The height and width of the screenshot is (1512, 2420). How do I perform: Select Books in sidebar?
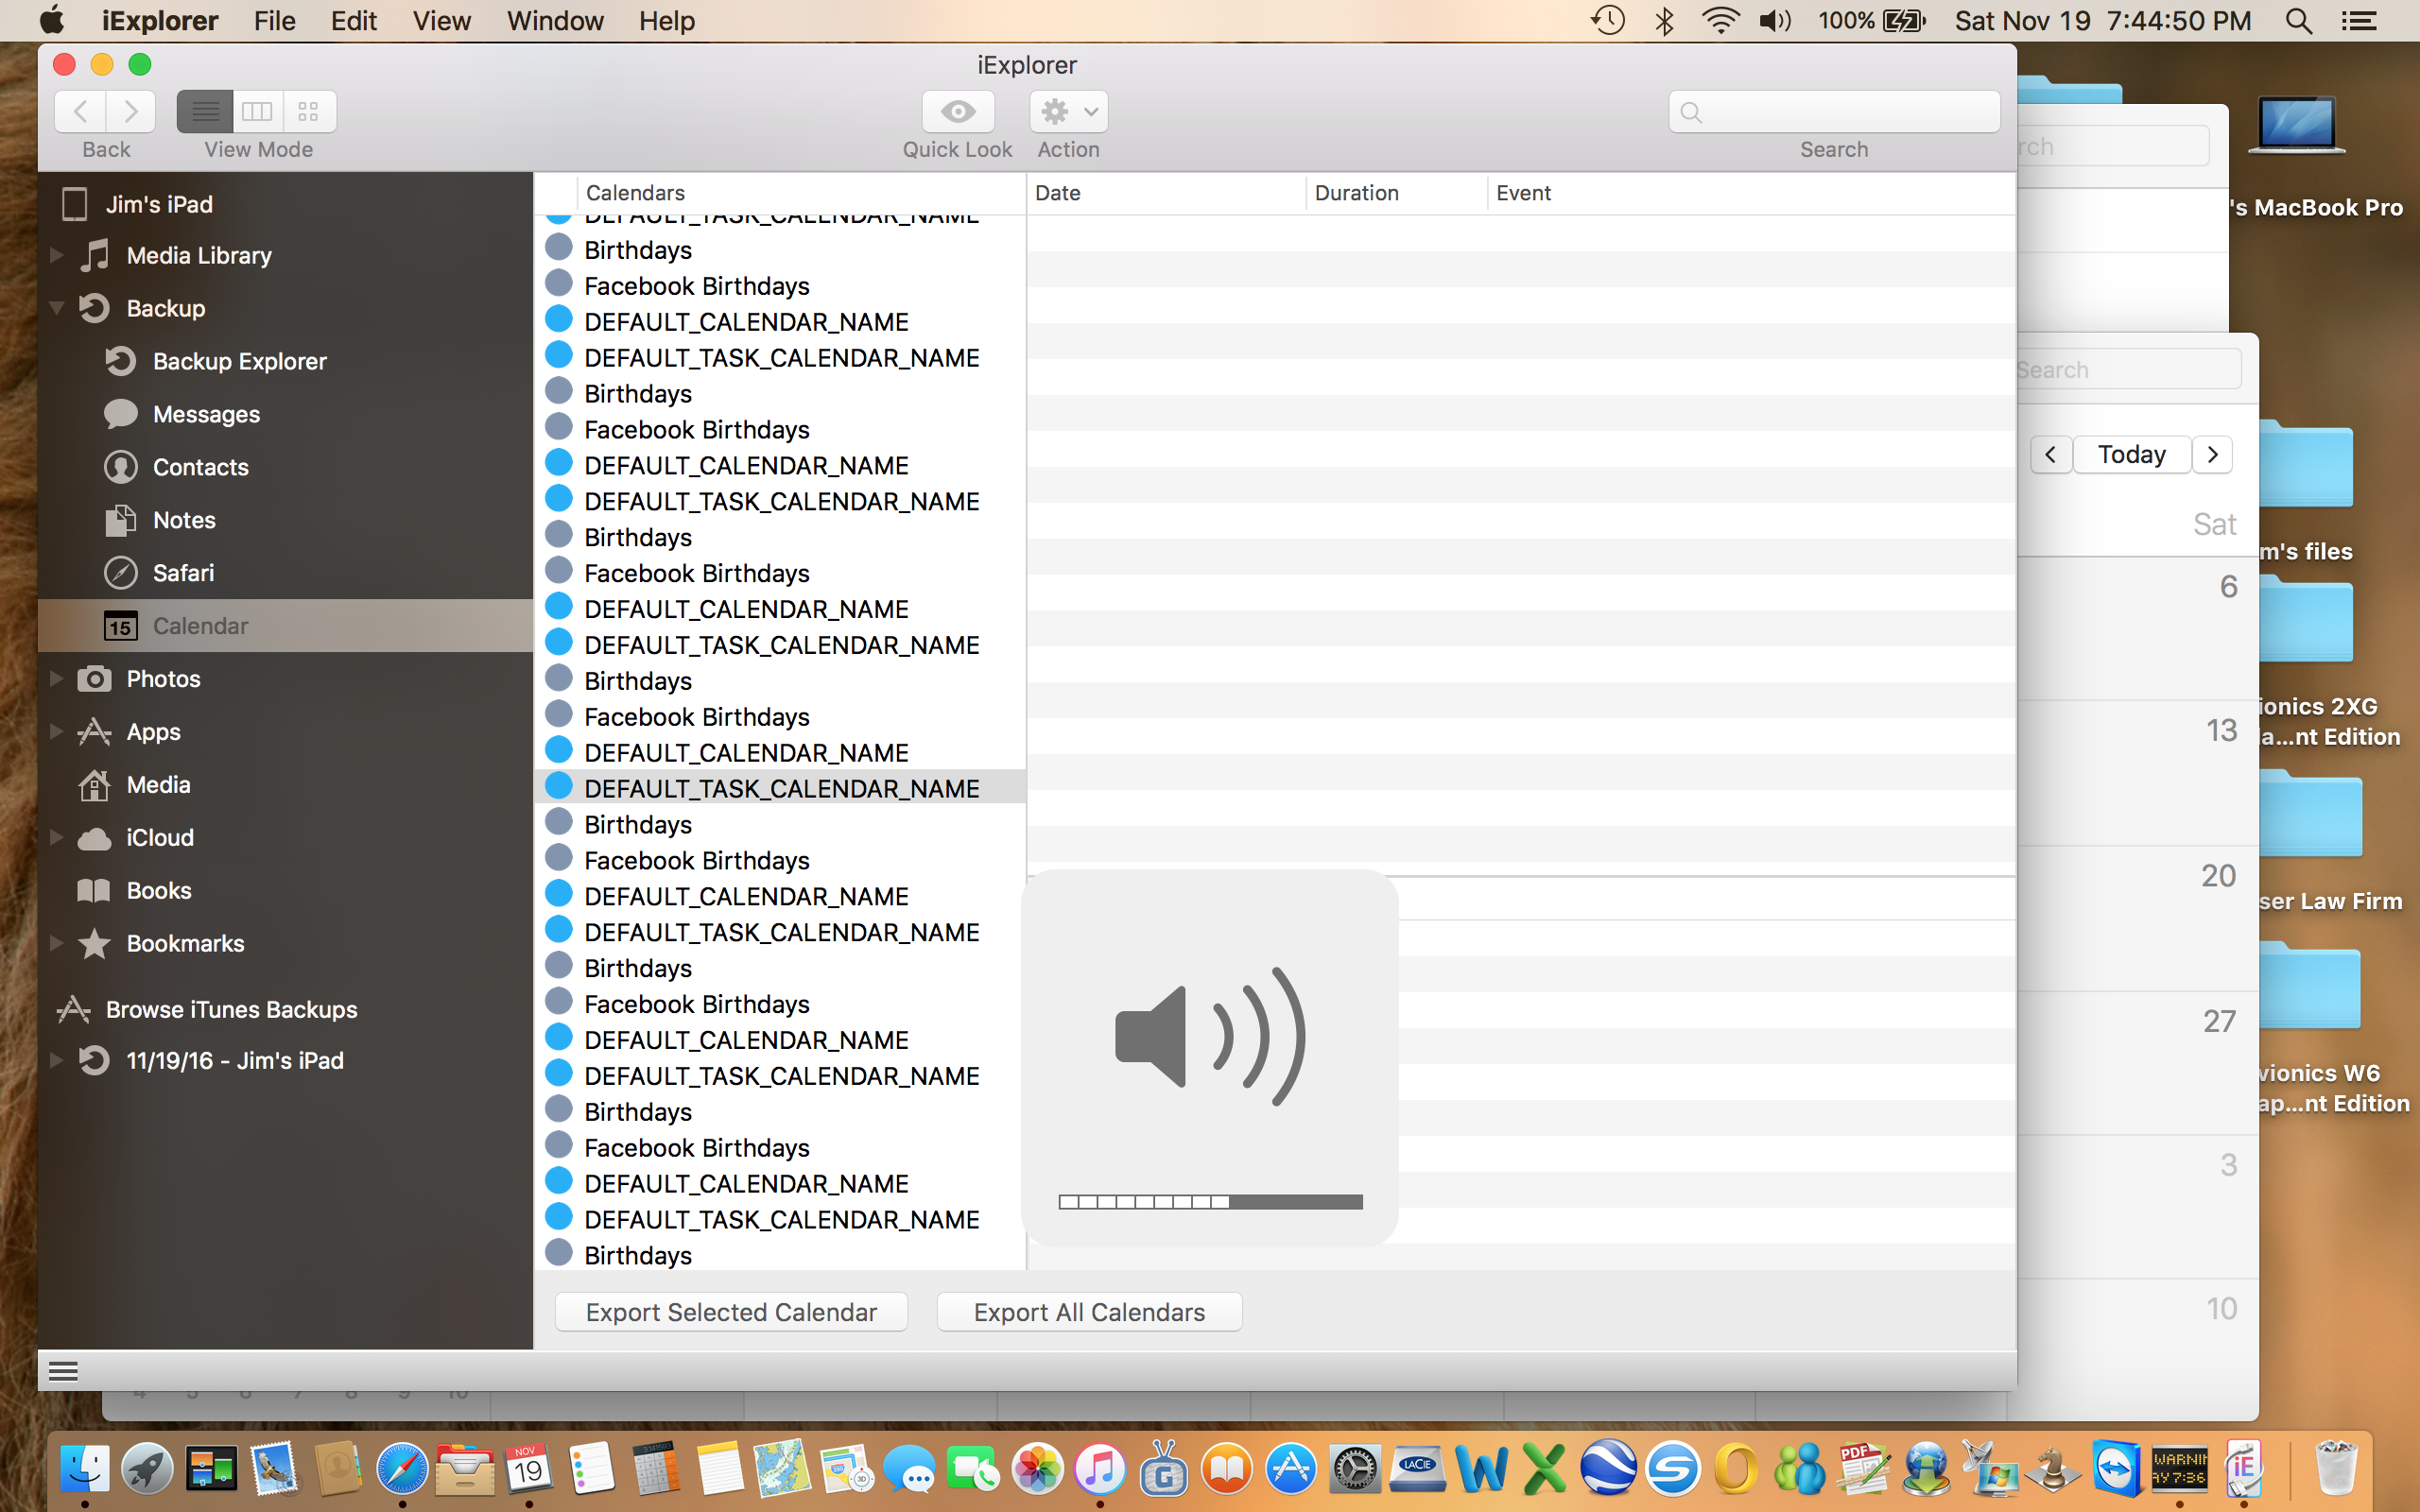pyautogui.click(x=158, y=890)
